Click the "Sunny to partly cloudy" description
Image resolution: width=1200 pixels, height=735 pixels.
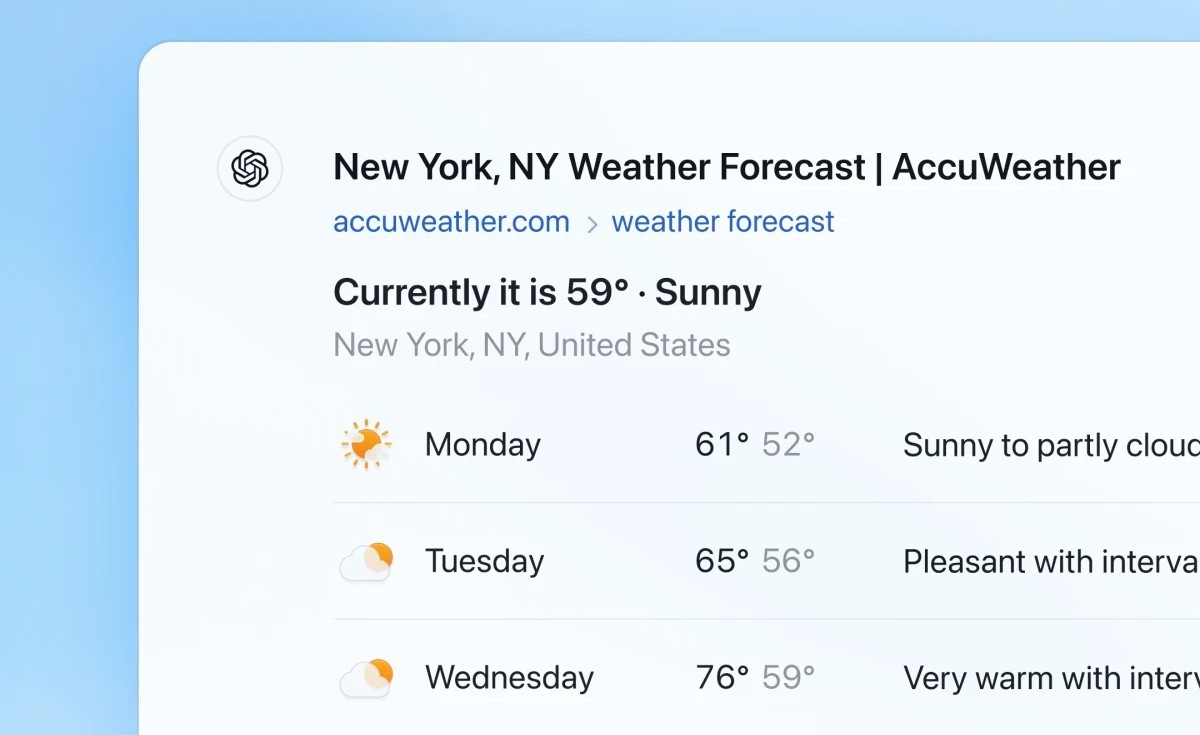pyautogui.click(x=1050, y=445)
